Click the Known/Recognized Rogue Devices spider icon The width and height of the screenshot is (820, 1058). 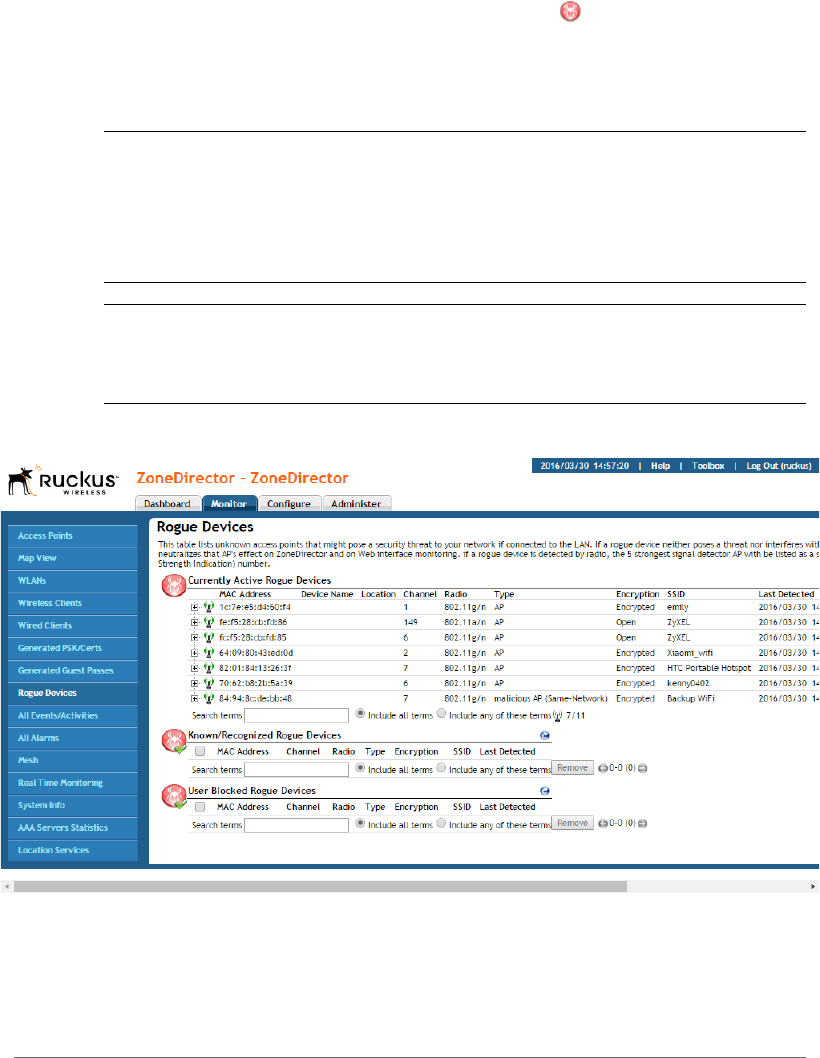(174, 741)
